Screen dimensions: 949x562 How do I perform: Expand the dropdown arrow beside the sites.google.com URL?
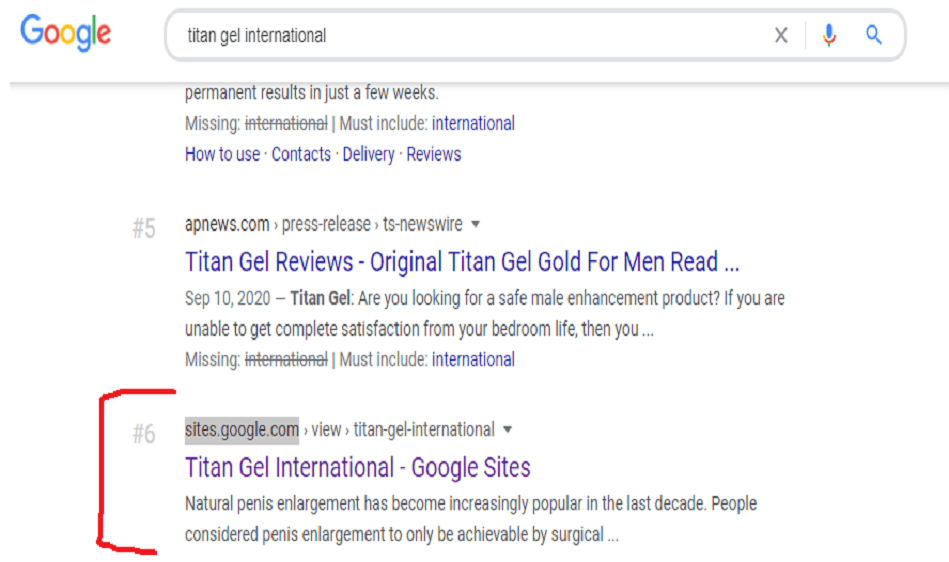(507, 430)
